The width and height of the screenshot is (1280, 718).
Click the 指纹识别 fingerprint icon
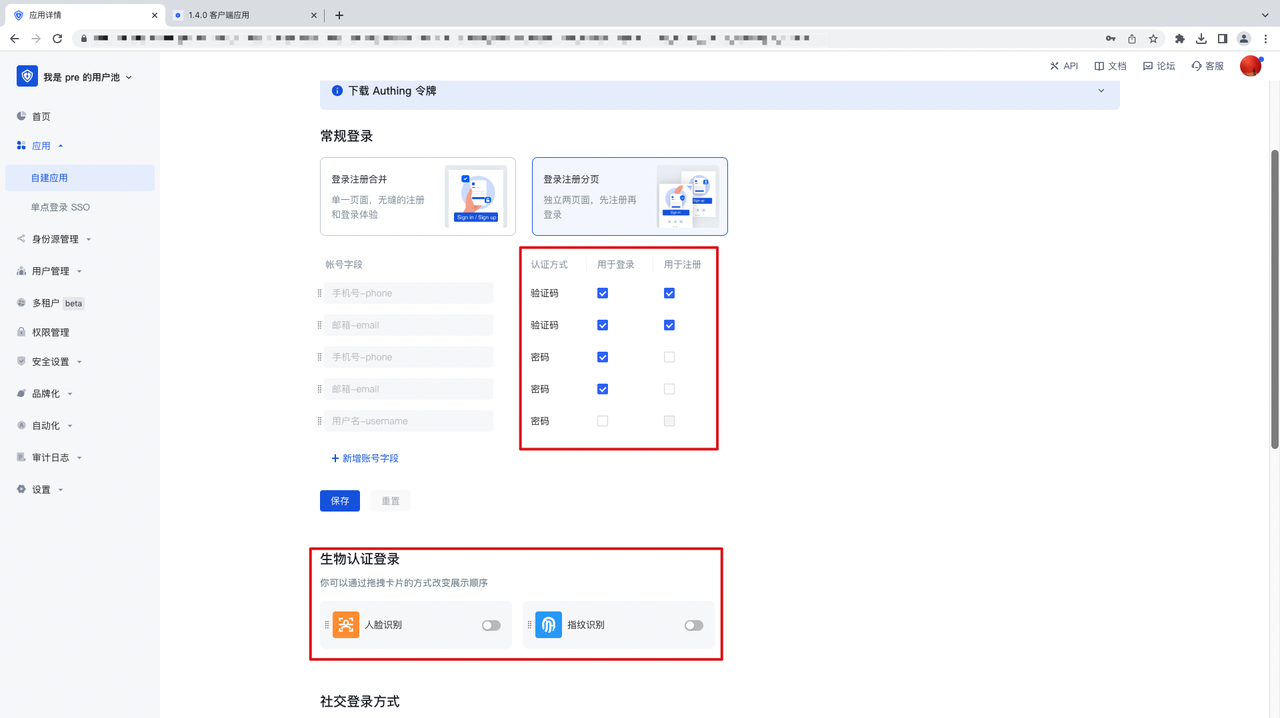coord(549,624)
